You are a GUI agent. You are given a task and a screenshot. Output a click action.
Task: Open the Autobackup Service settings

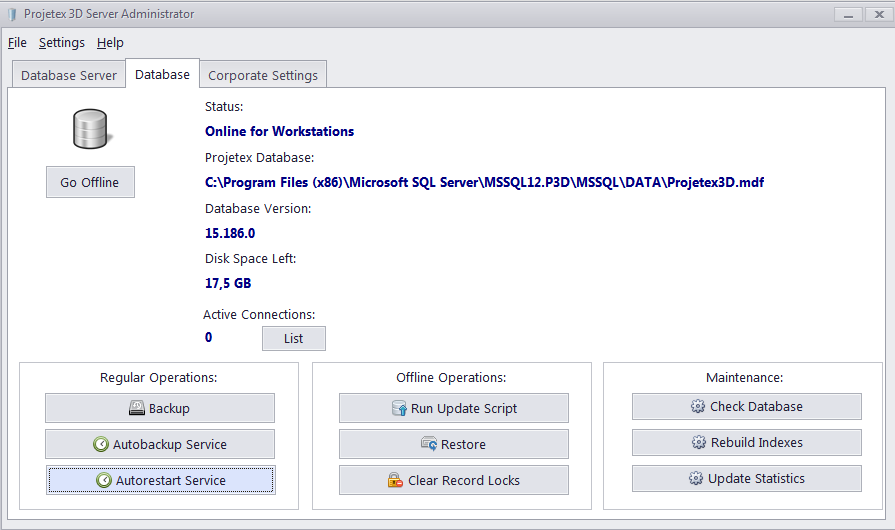(160, 444)
